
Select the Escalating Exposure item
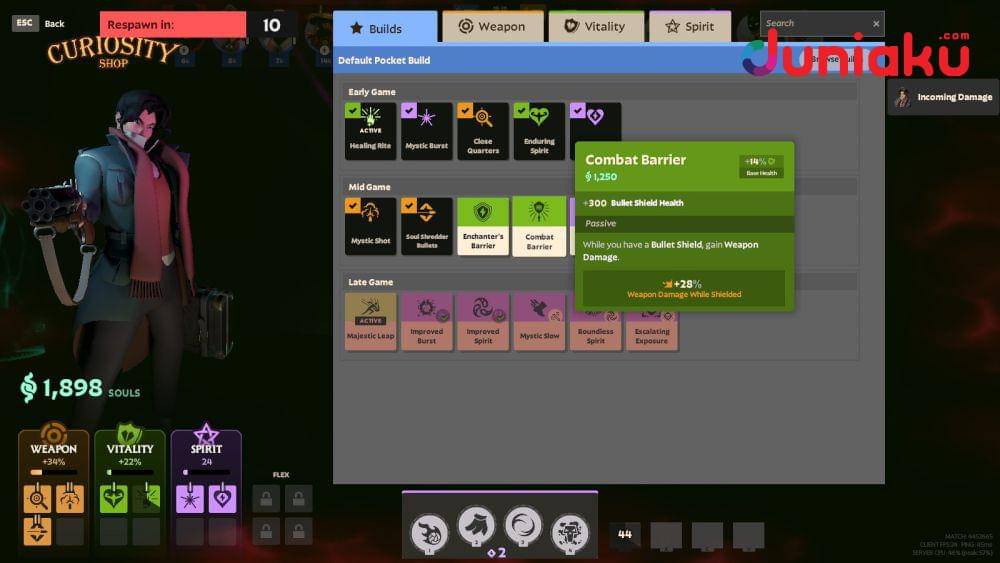click(652, 321)
